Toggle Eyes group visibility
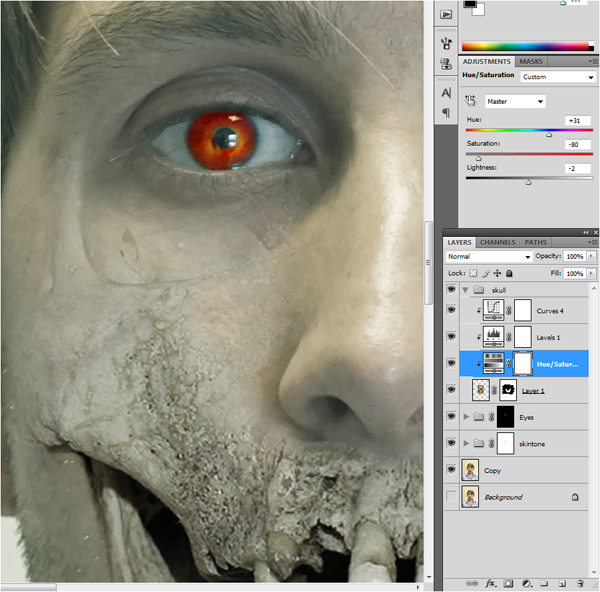The image size is (600, 592). point(451,416)
